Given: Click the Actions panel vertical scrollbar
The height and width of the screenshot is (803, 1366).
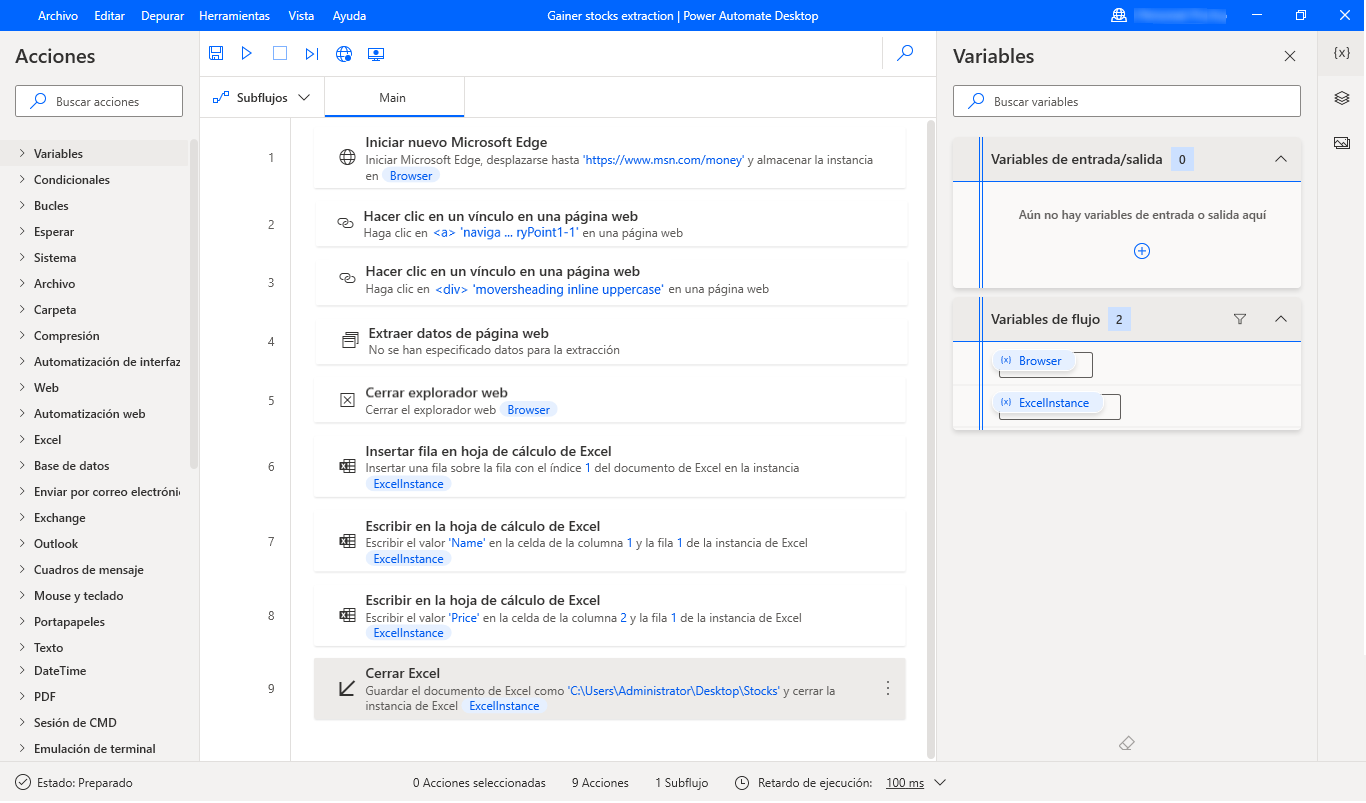Looking at the screenshot, I should point(194,304).
